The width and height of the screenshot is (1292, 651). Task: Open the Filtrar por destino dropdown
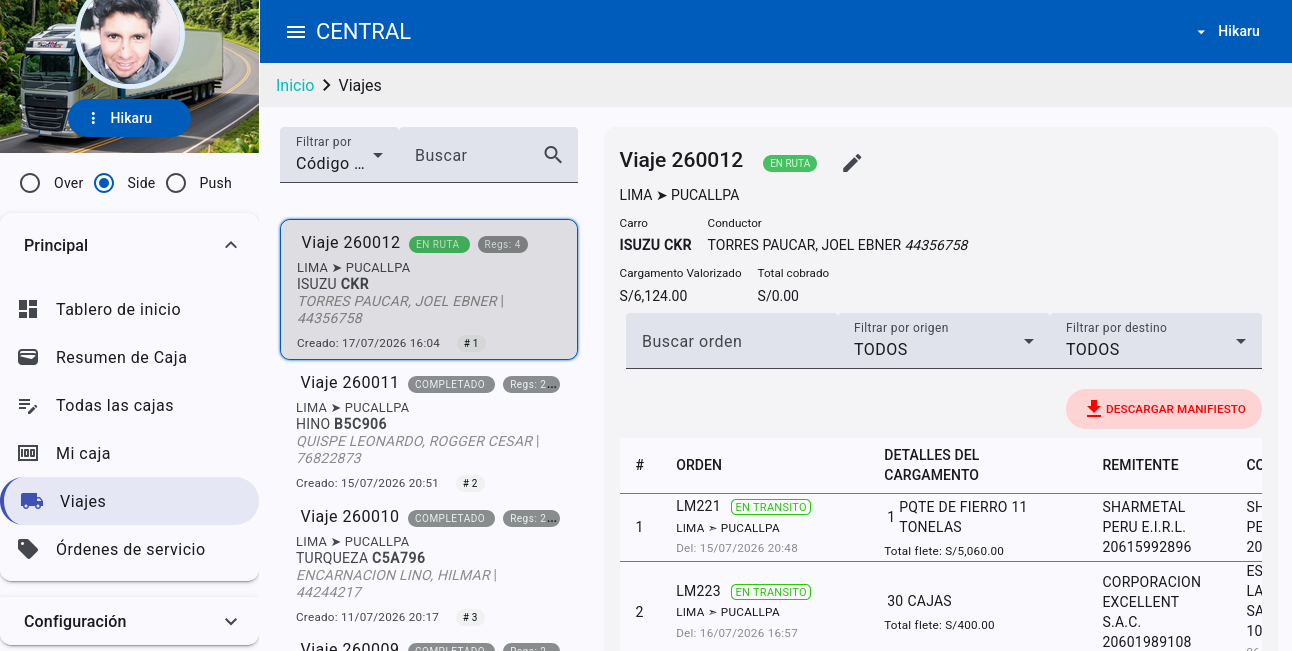point(1156,341)
